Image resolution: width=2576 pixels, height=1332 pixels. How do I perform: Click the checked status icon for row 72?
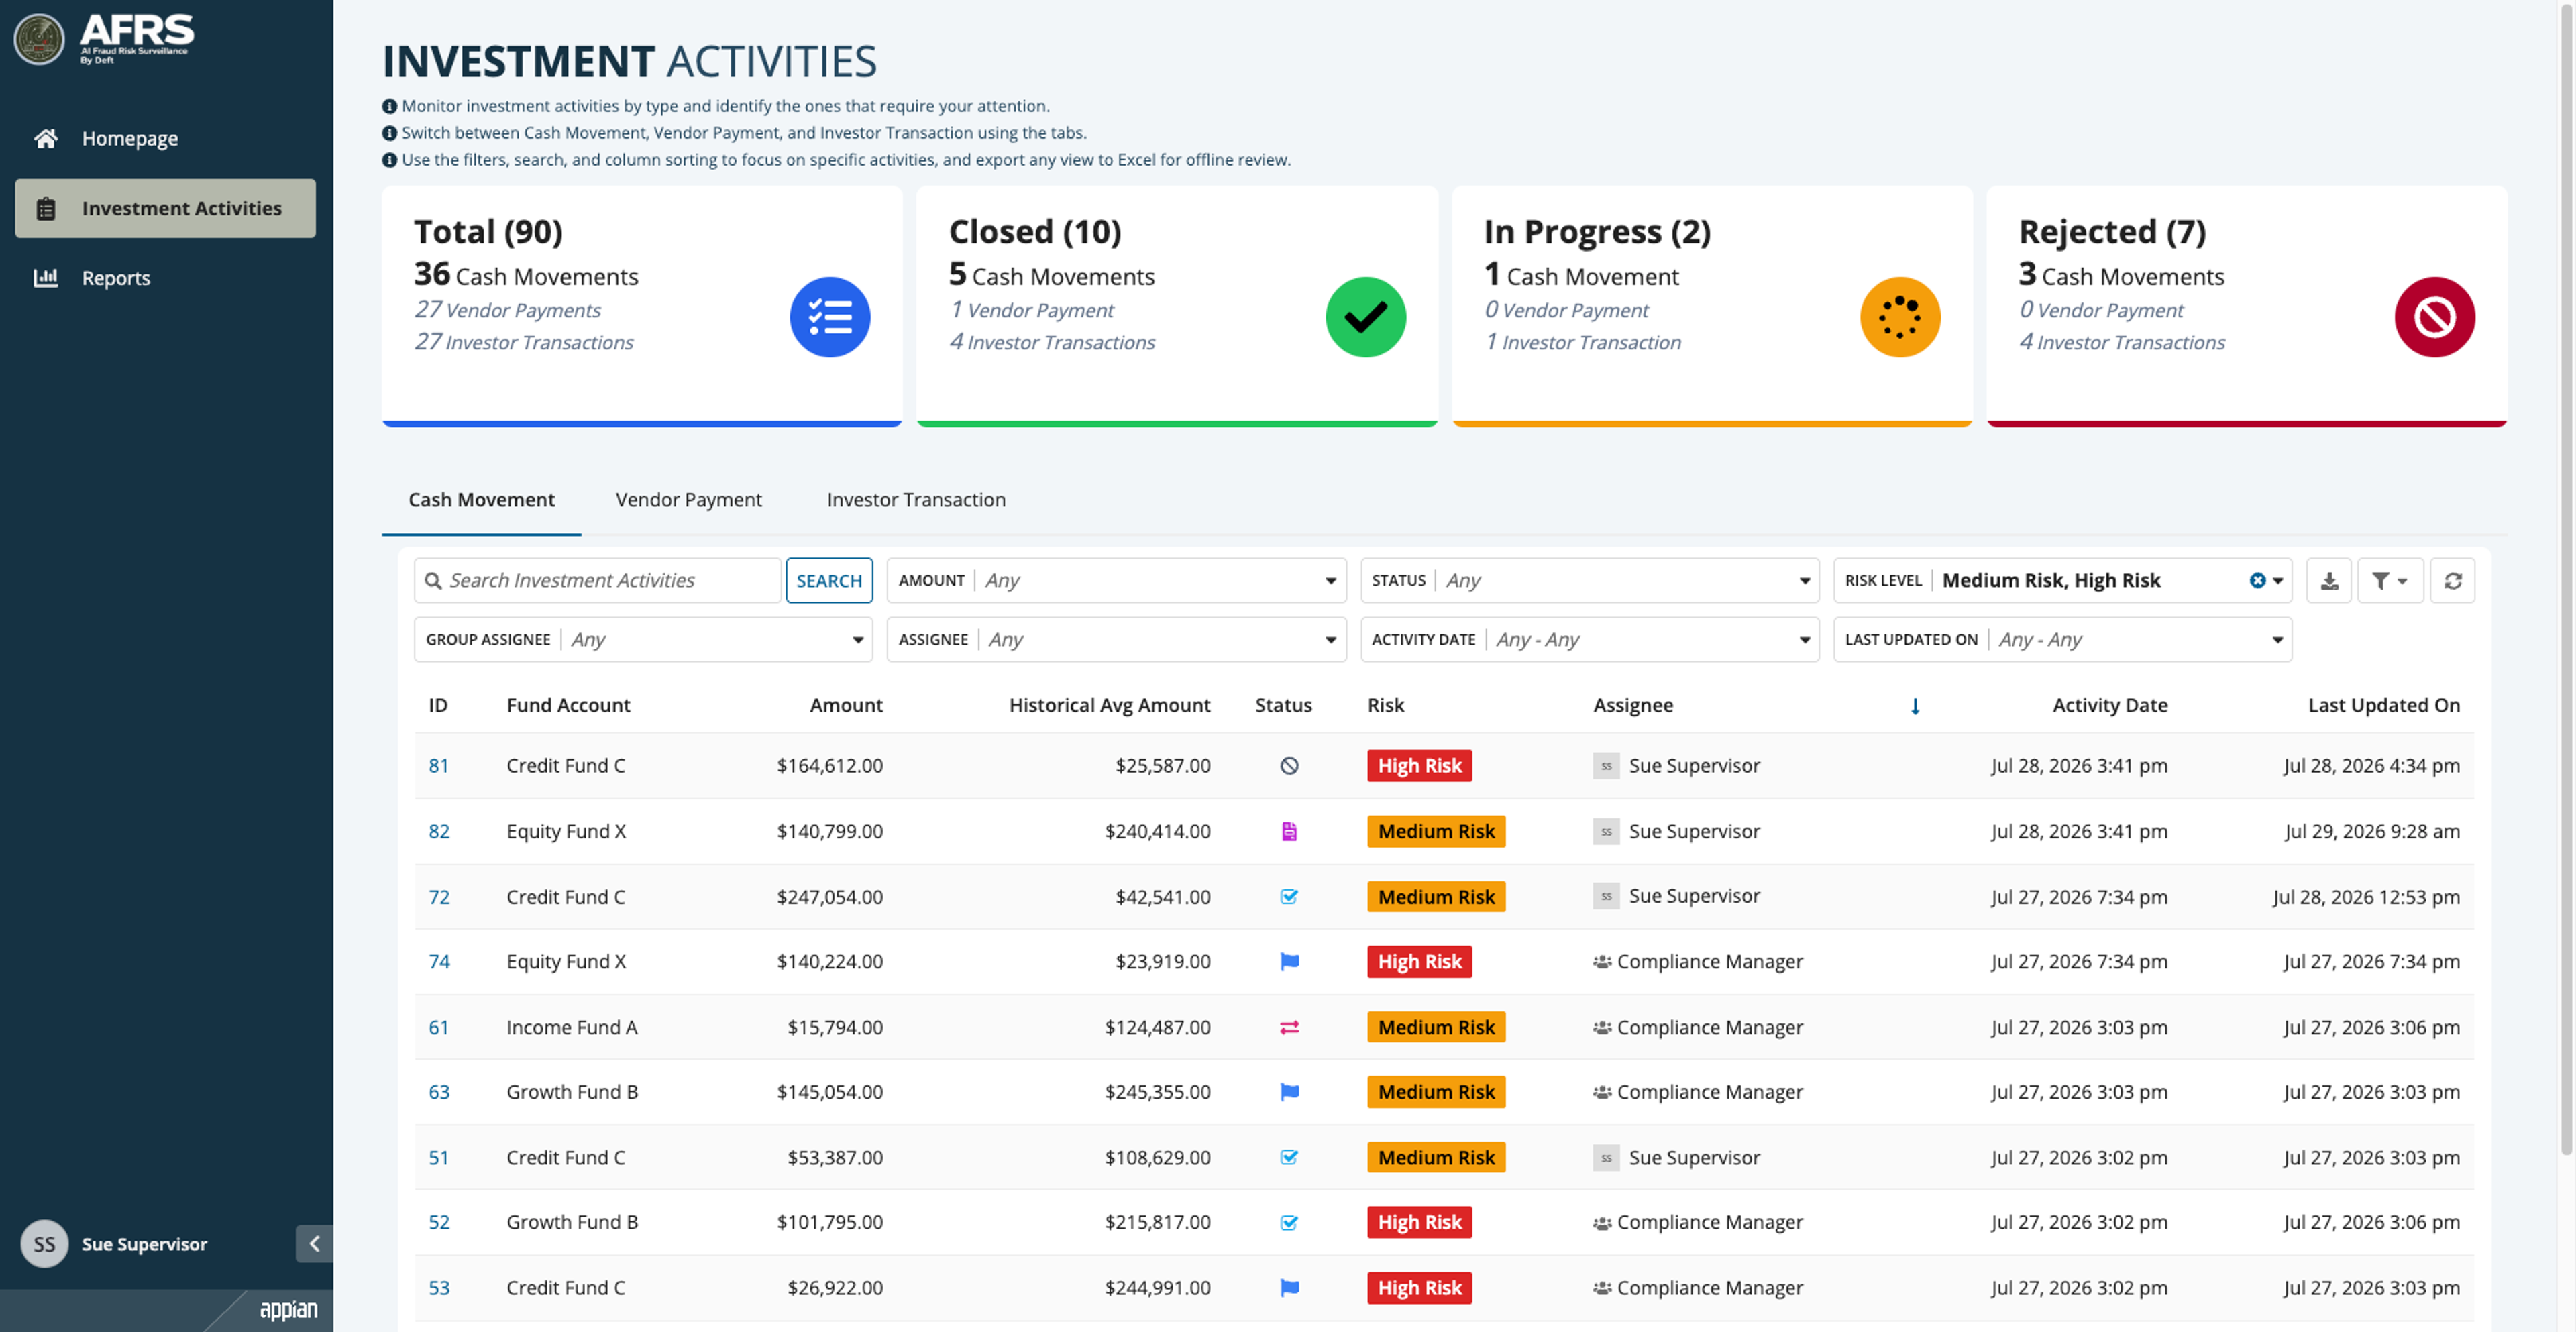click(1289, 897)
